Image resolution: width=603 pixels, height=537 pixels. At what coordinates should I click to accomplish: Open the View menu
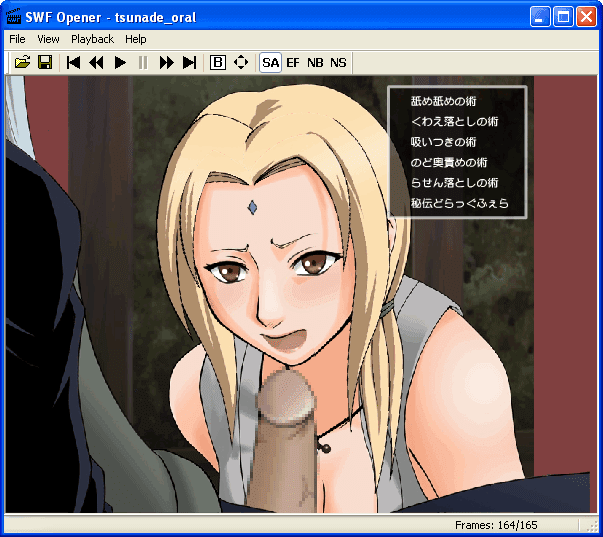tap(48, 39)
